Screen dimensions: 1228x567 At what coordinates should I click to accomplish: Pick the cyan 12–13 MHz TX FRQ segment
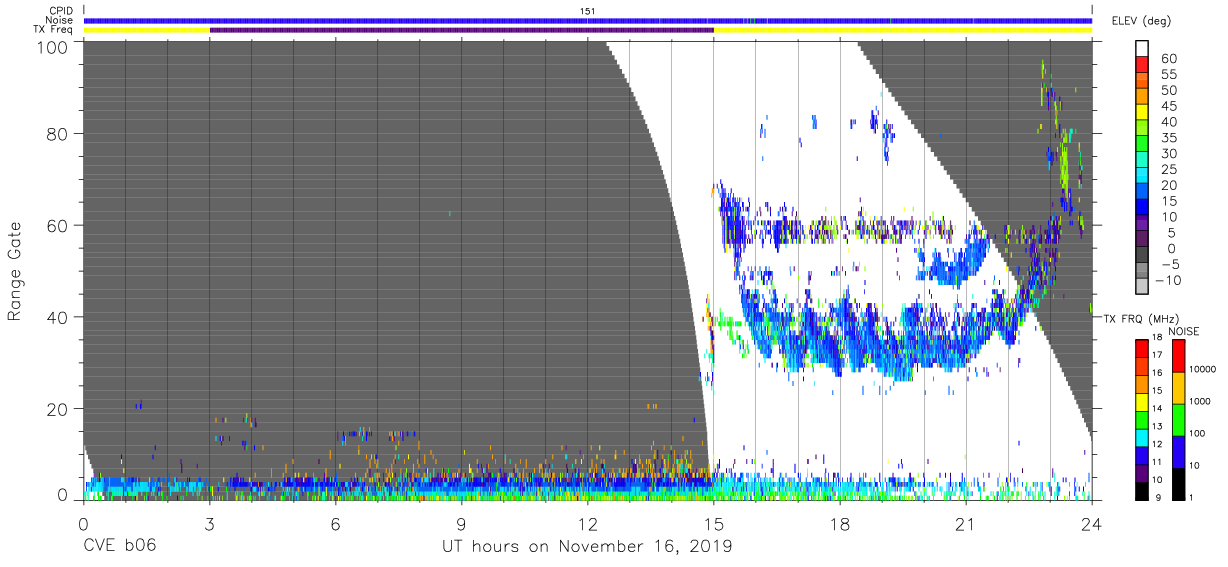[1142, 436]
